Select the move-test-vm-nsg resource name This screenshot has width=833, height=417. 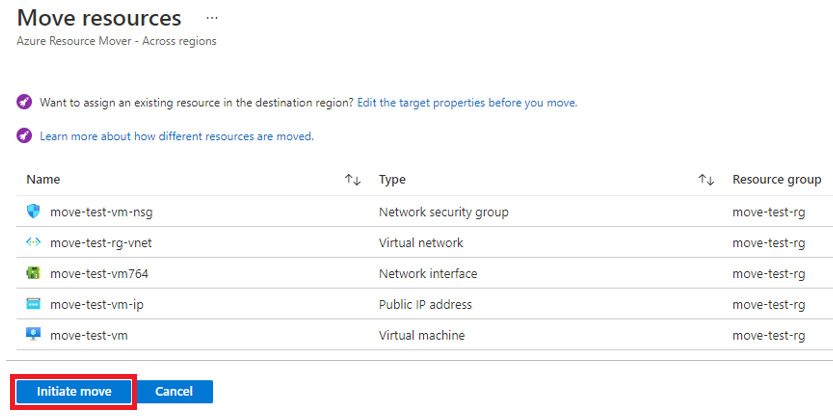[x=101, y=212]
